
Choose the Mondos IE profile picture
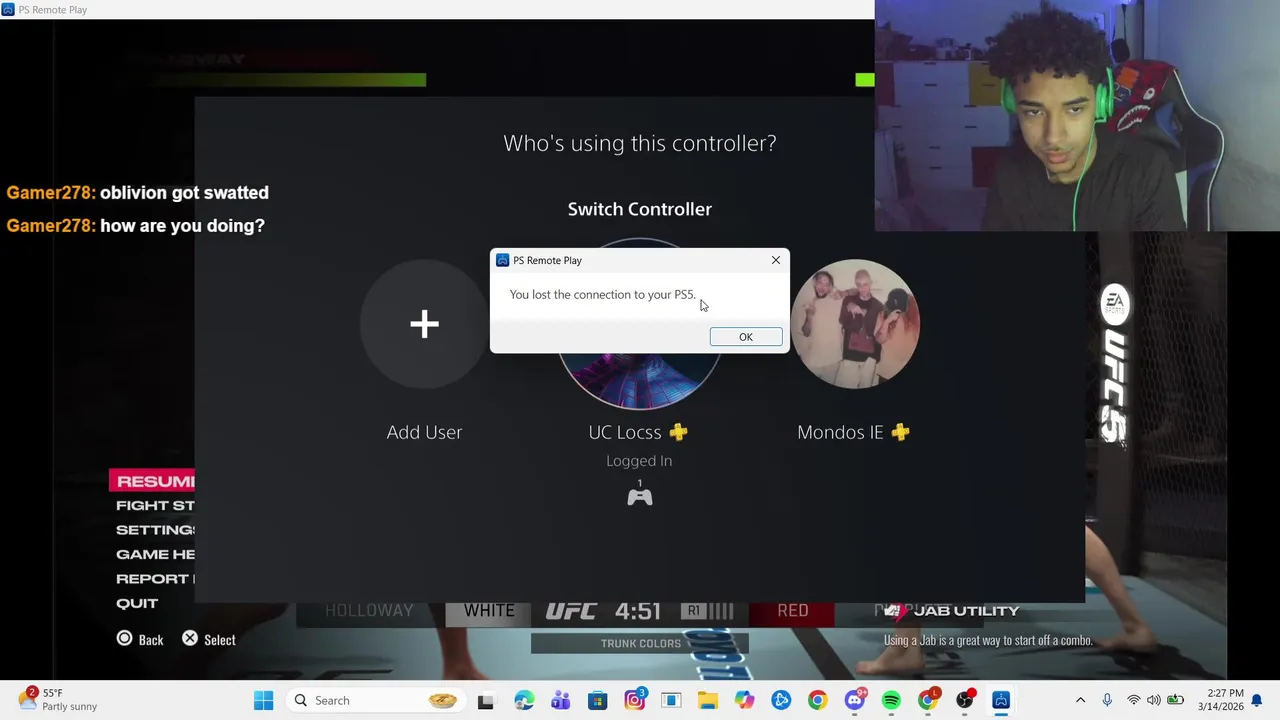point(855,324)
